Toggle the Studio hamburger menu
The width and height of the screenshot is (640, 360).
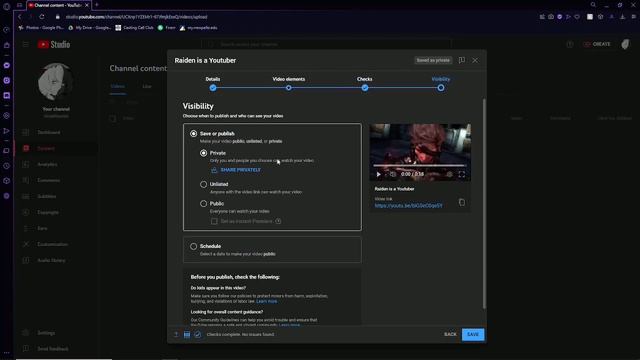pos(26,44)
